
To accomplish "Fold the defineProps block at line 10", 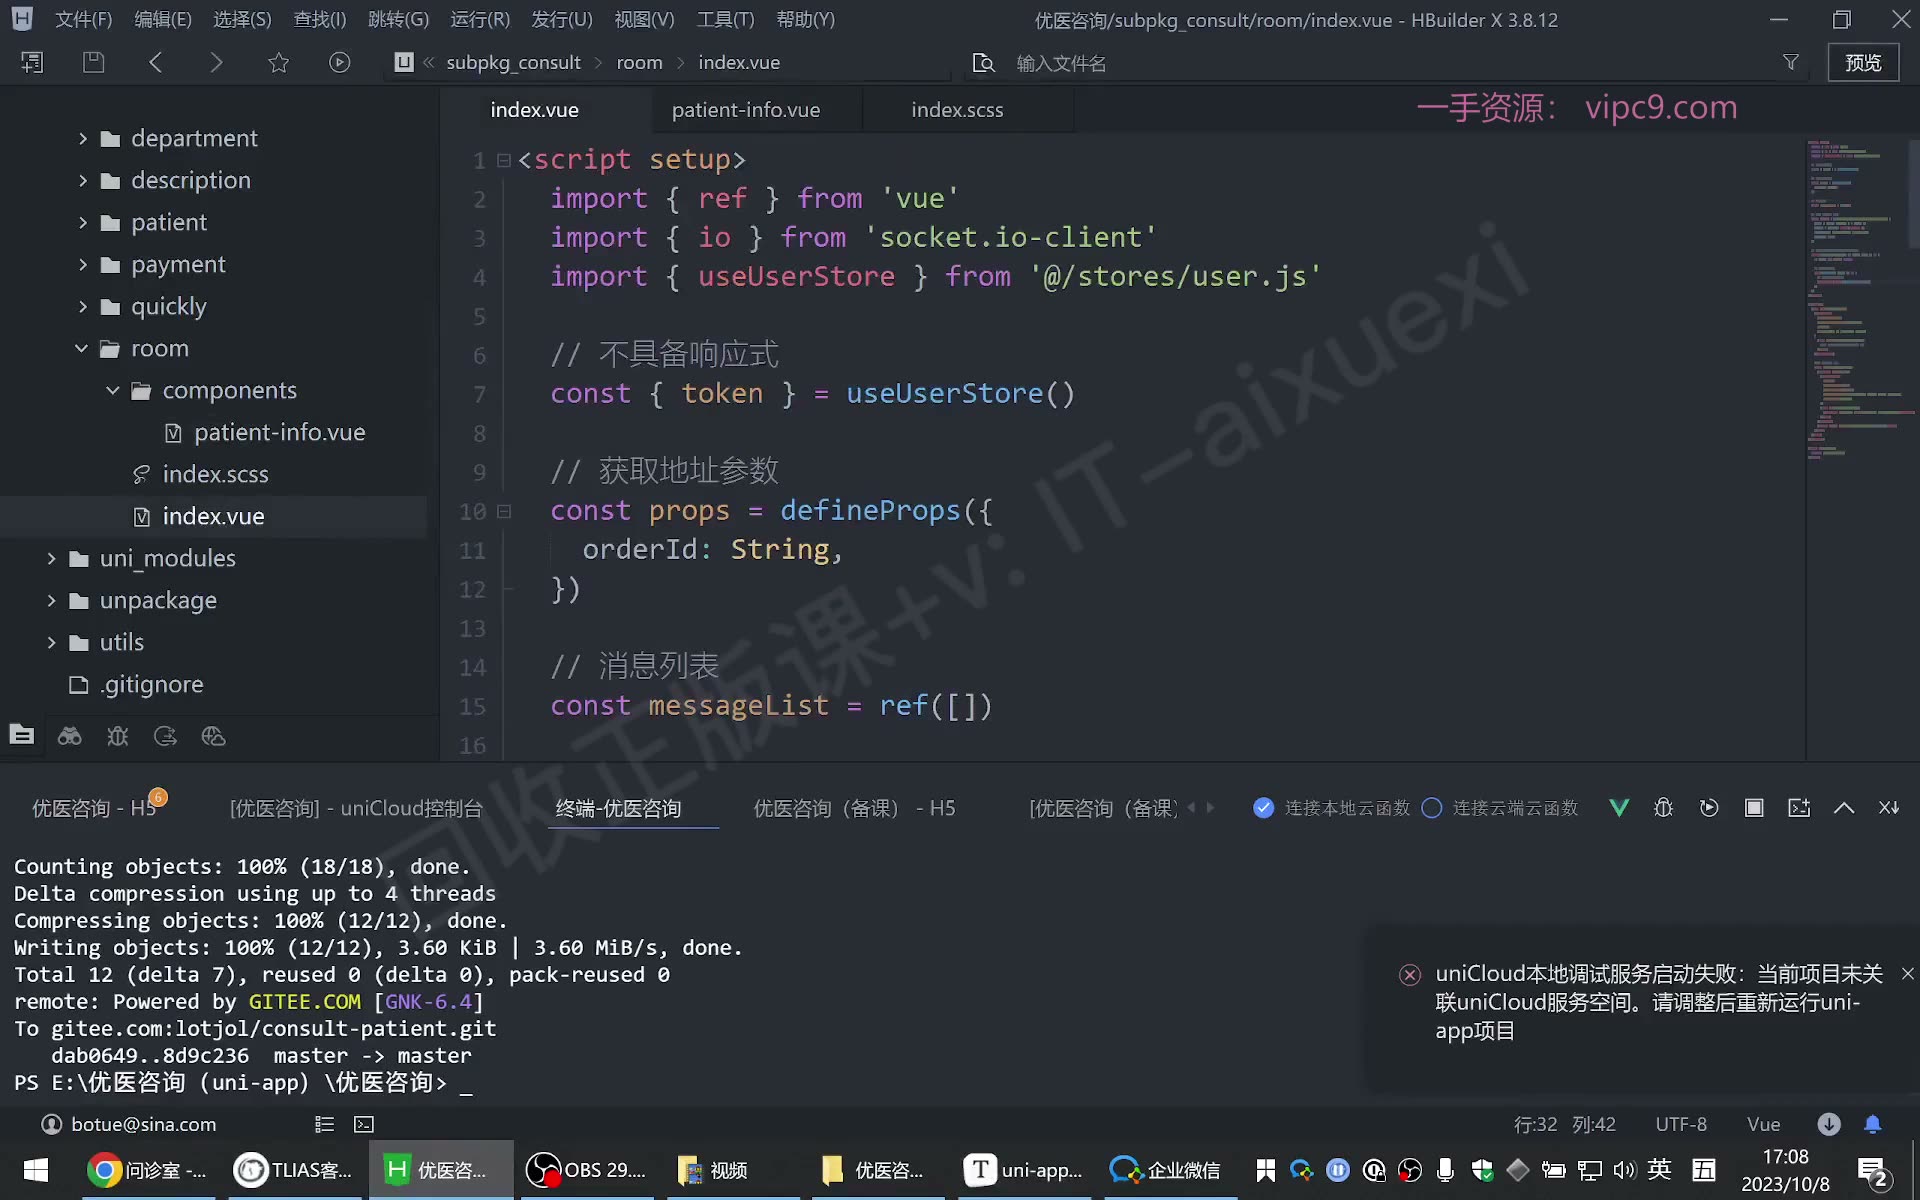I will pos(504,511).
